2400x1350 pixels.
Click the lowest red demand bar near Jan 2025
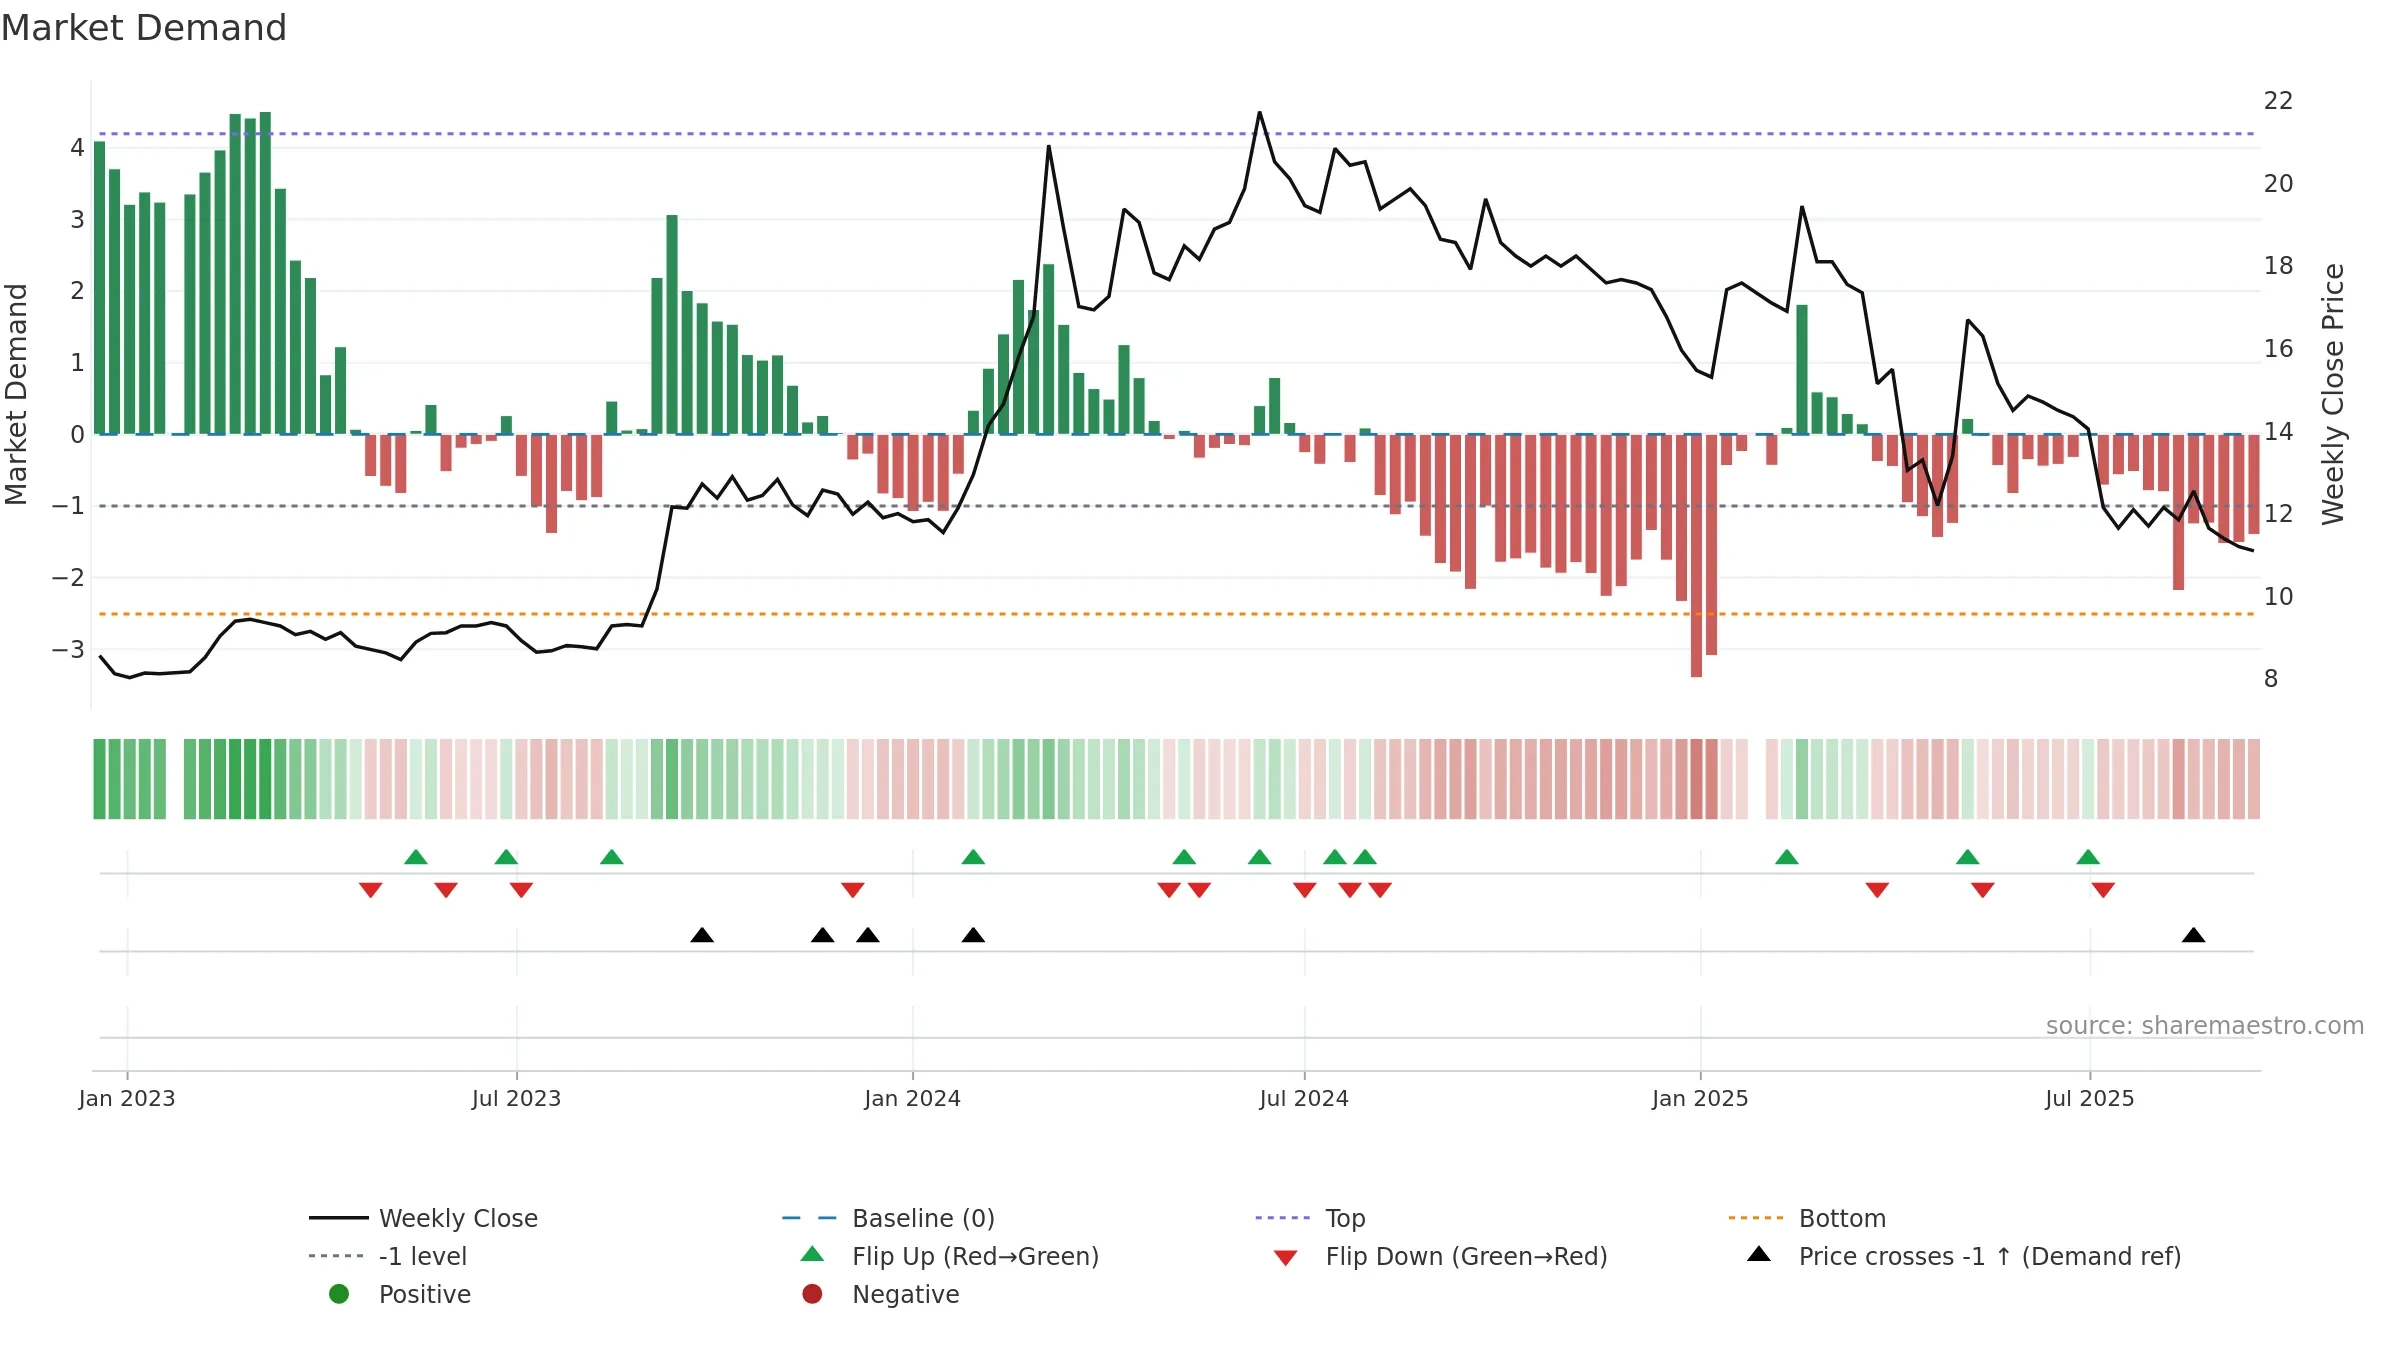[1696, 556]
